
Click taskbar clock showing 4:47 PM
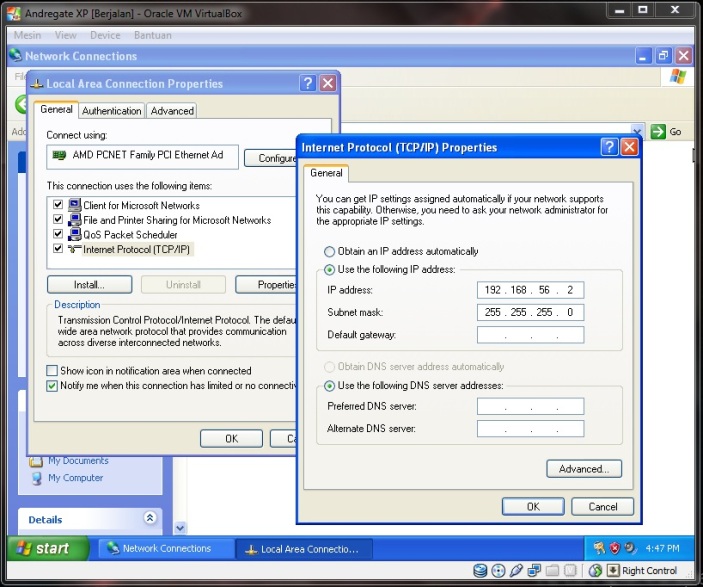pos(662,548)
